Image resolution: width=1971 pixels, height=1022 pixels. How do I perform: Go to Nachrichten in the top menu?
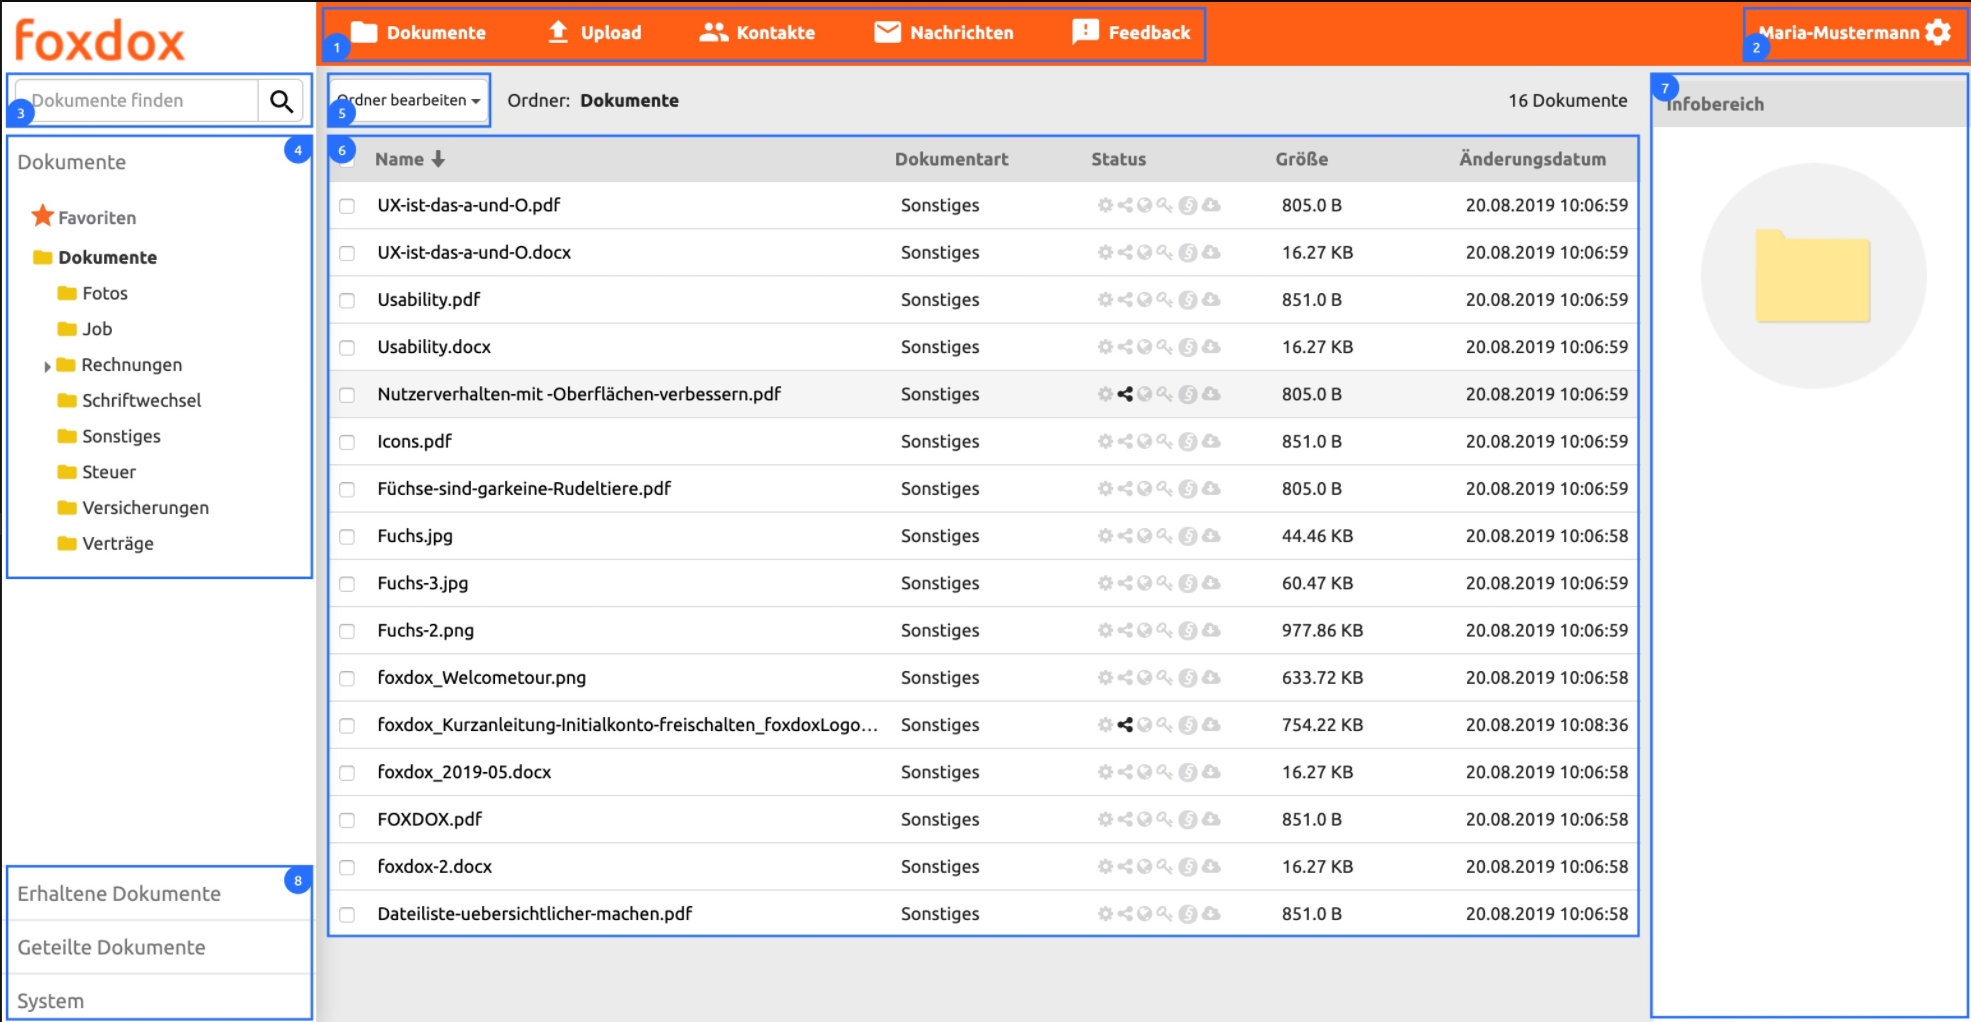tap(944, 32)
